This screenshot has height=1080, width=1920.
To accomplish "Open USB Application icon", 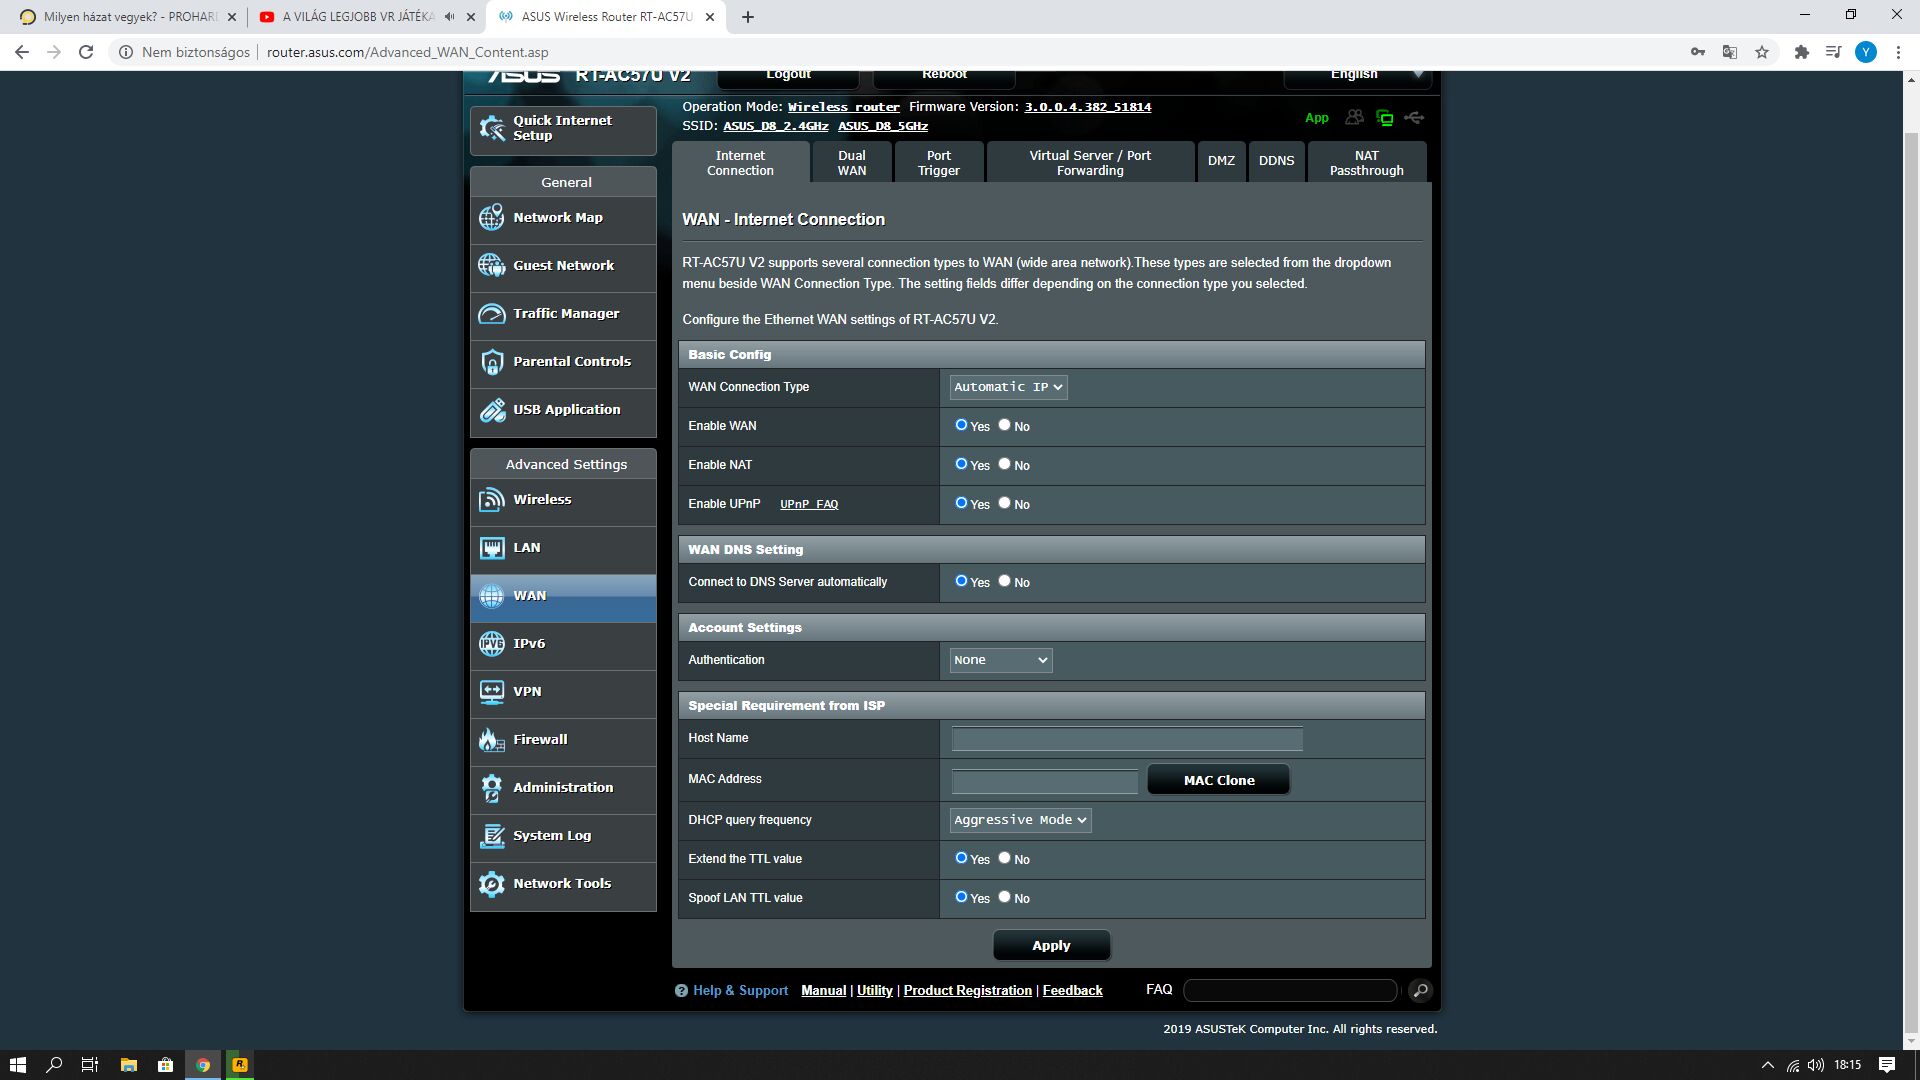I will click(492, 409).
